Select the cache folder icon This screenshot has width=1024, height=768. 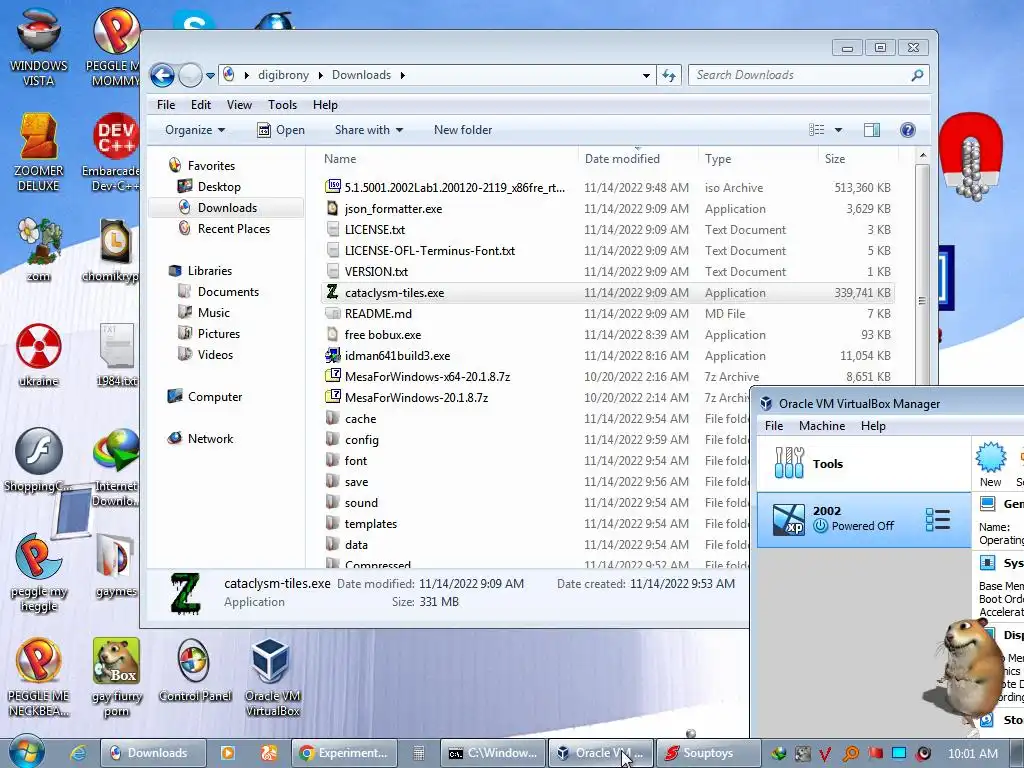coord(333,418)
